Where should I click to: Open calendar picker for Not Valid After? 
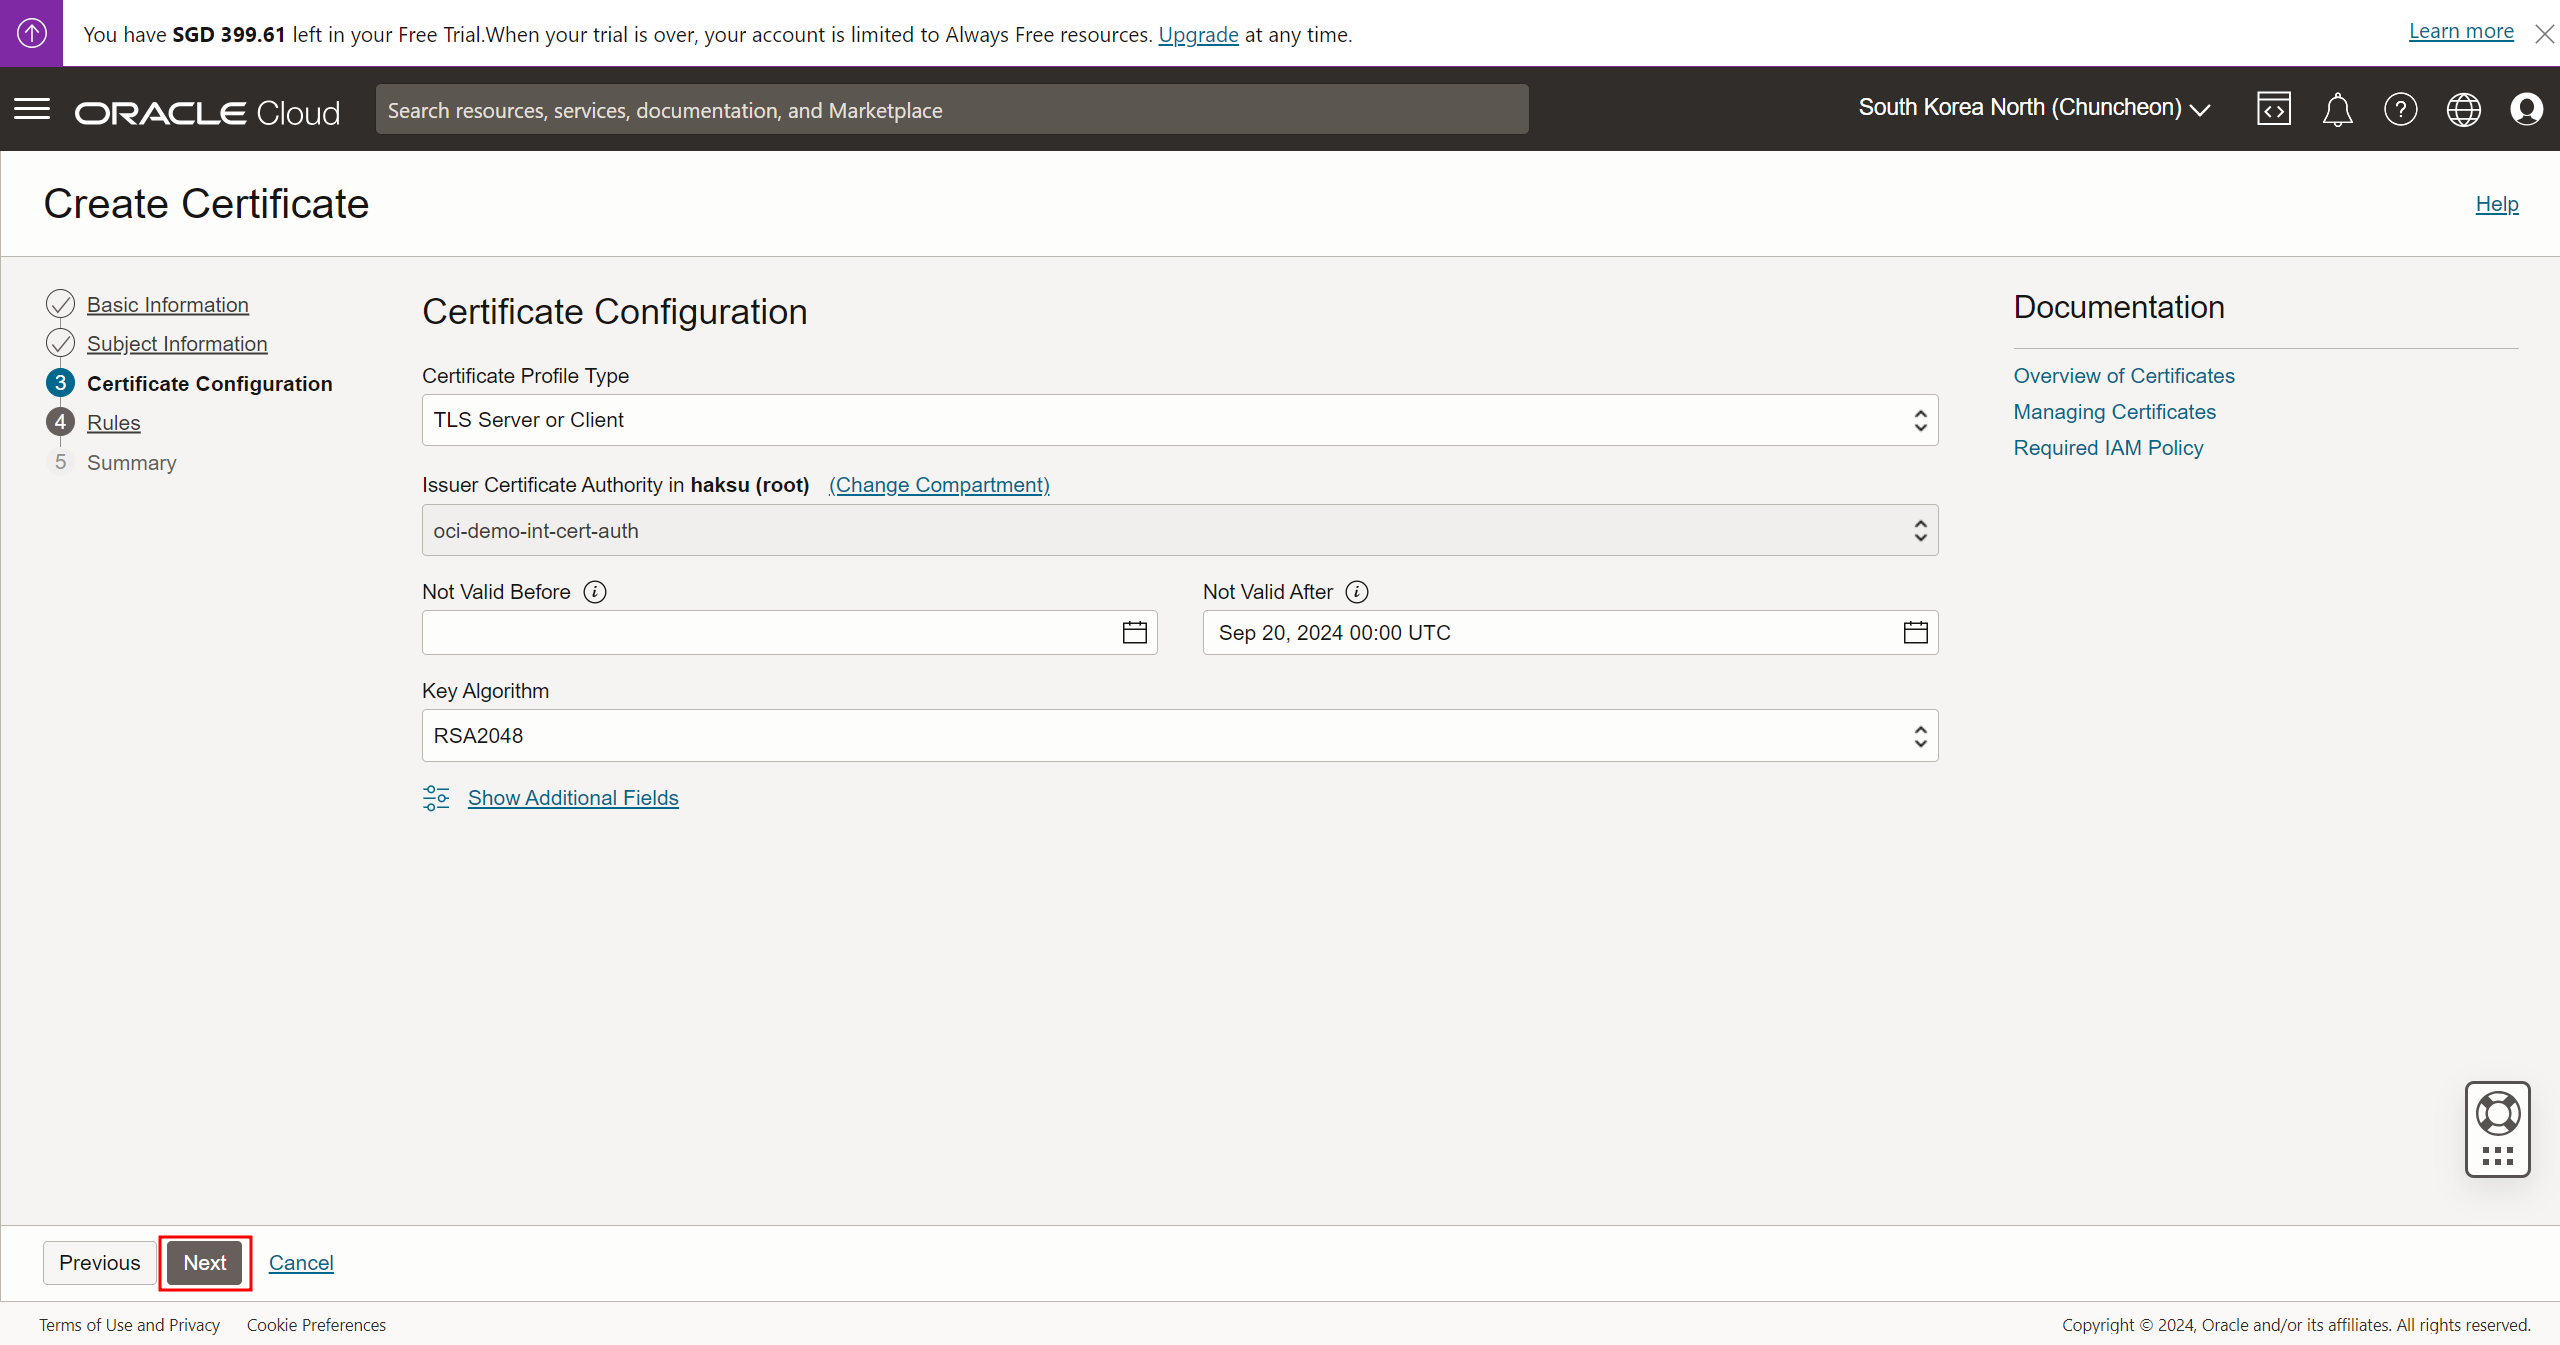click(1915, 632)
